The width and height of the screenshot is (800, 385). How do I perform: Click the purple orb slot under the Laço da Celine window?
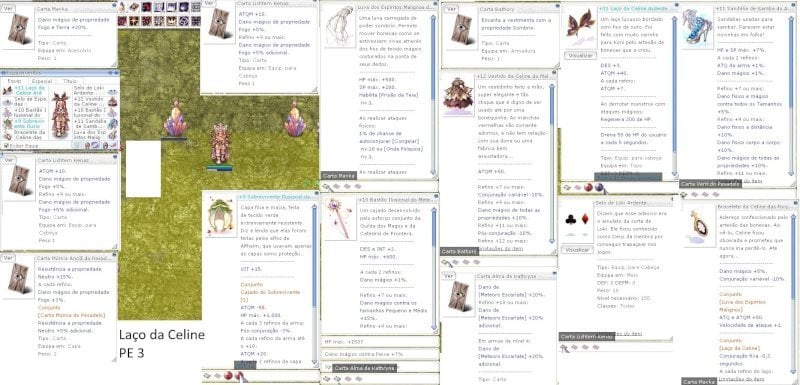[598, 188]
